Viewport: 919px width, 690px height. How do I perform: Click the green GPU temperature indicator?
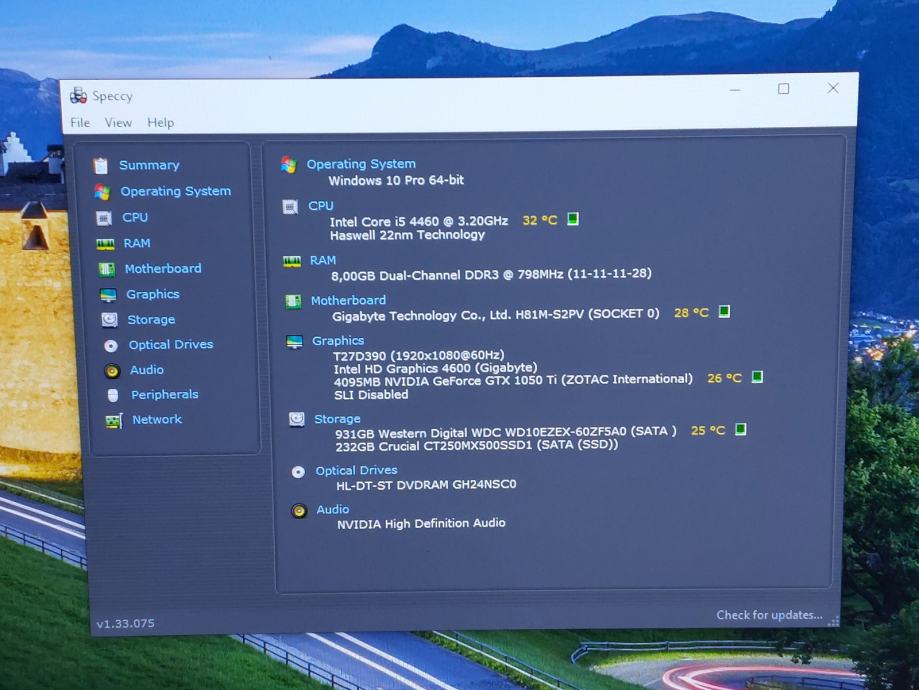[x=757, y=377]
